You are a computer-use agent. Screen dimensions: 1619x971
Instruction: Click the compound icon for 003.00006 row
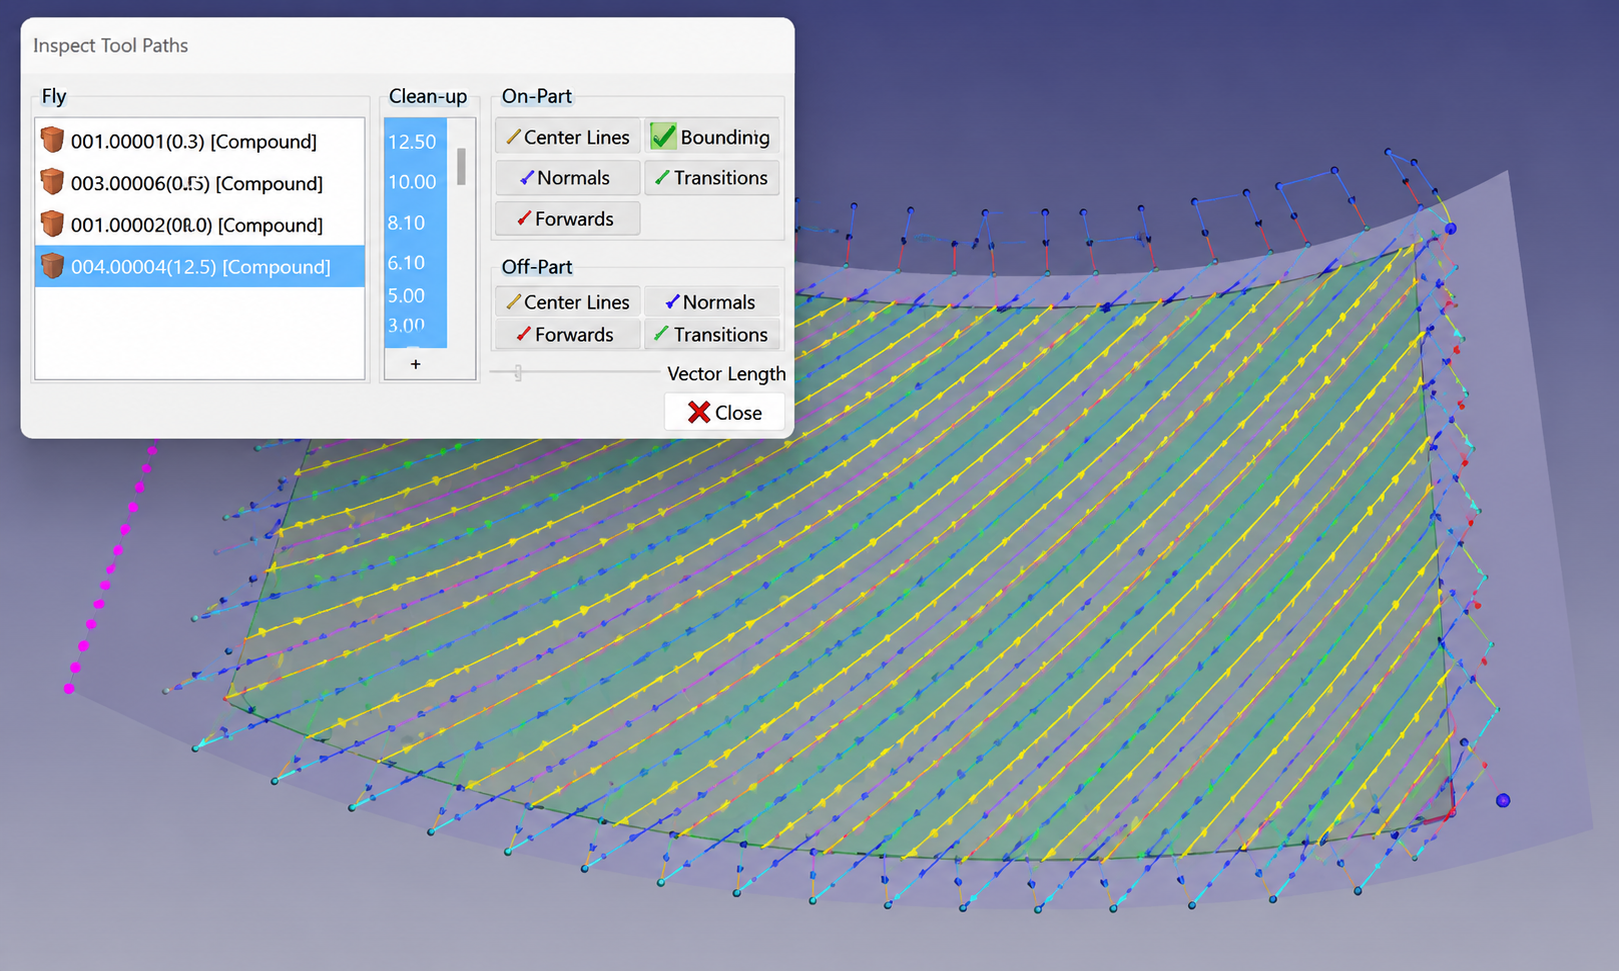click(52, 182)
